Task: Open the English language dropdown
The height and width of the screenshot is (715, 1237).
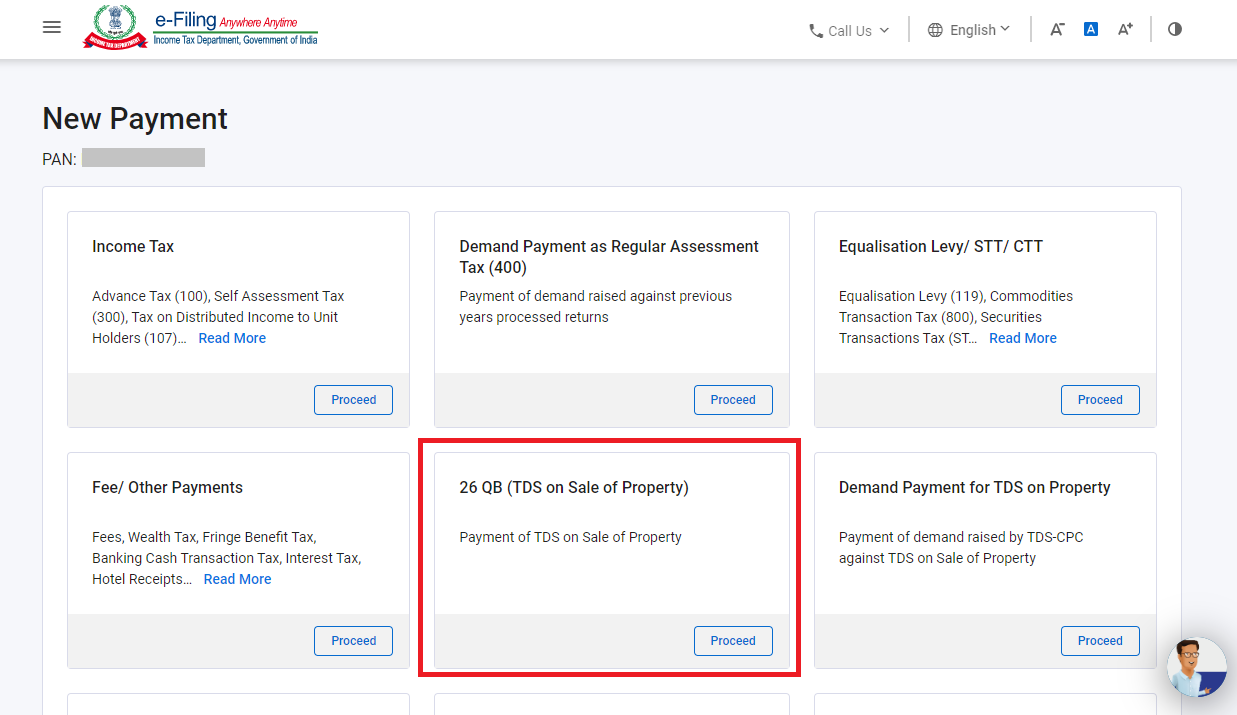Action: 969,30
